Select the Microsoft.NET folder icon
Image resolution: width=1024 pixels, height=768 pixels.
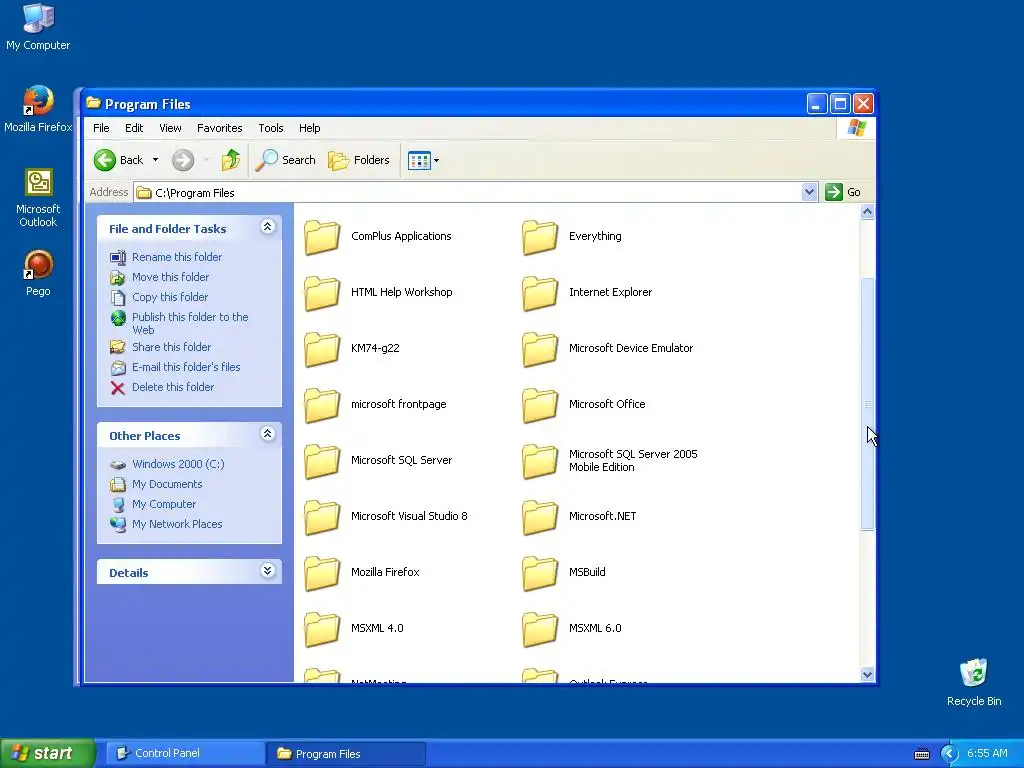540,516
